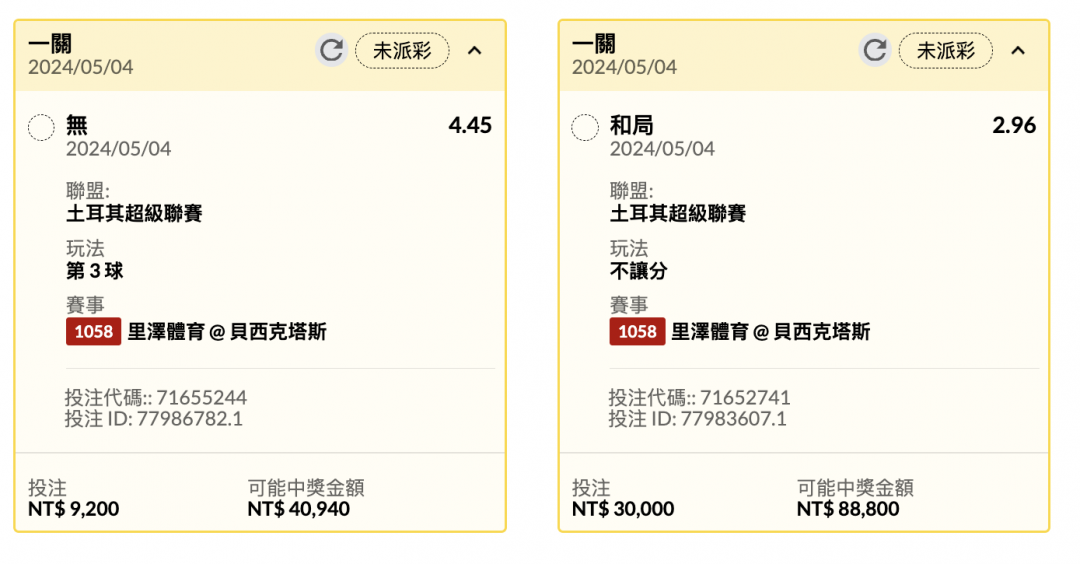Click refresh icon on left bet card
Screen dimensions: 1080x564
331,50
